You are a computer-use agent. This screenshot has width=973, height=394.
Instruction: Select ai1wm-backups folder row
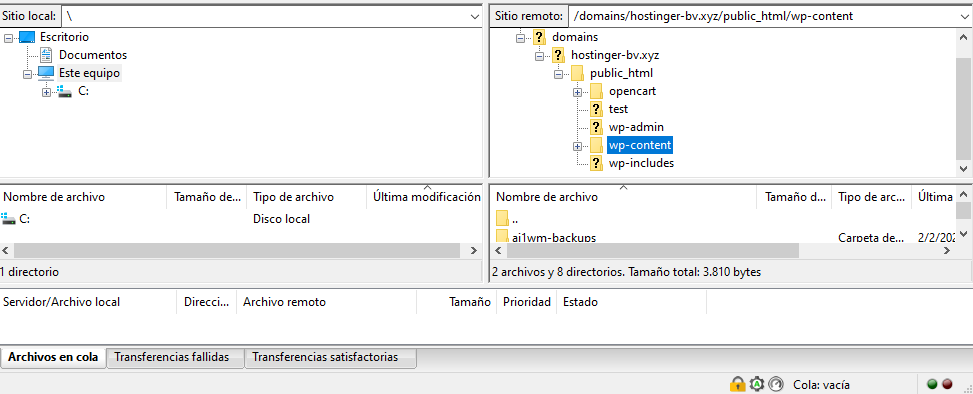coord(724,237)
